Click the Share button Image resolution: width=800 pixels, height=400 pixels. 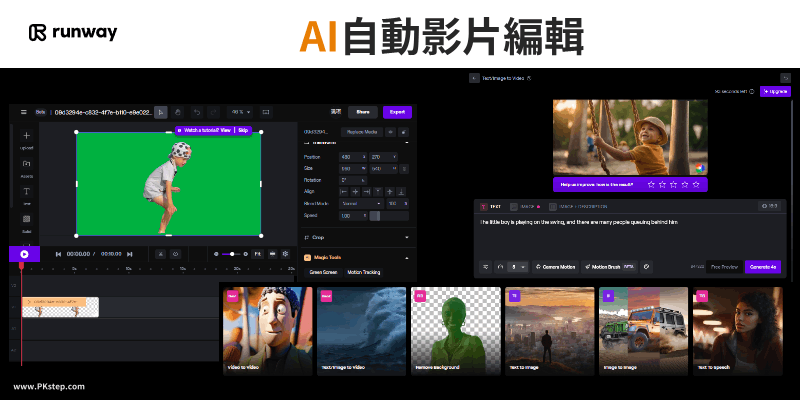click(363, 112)
